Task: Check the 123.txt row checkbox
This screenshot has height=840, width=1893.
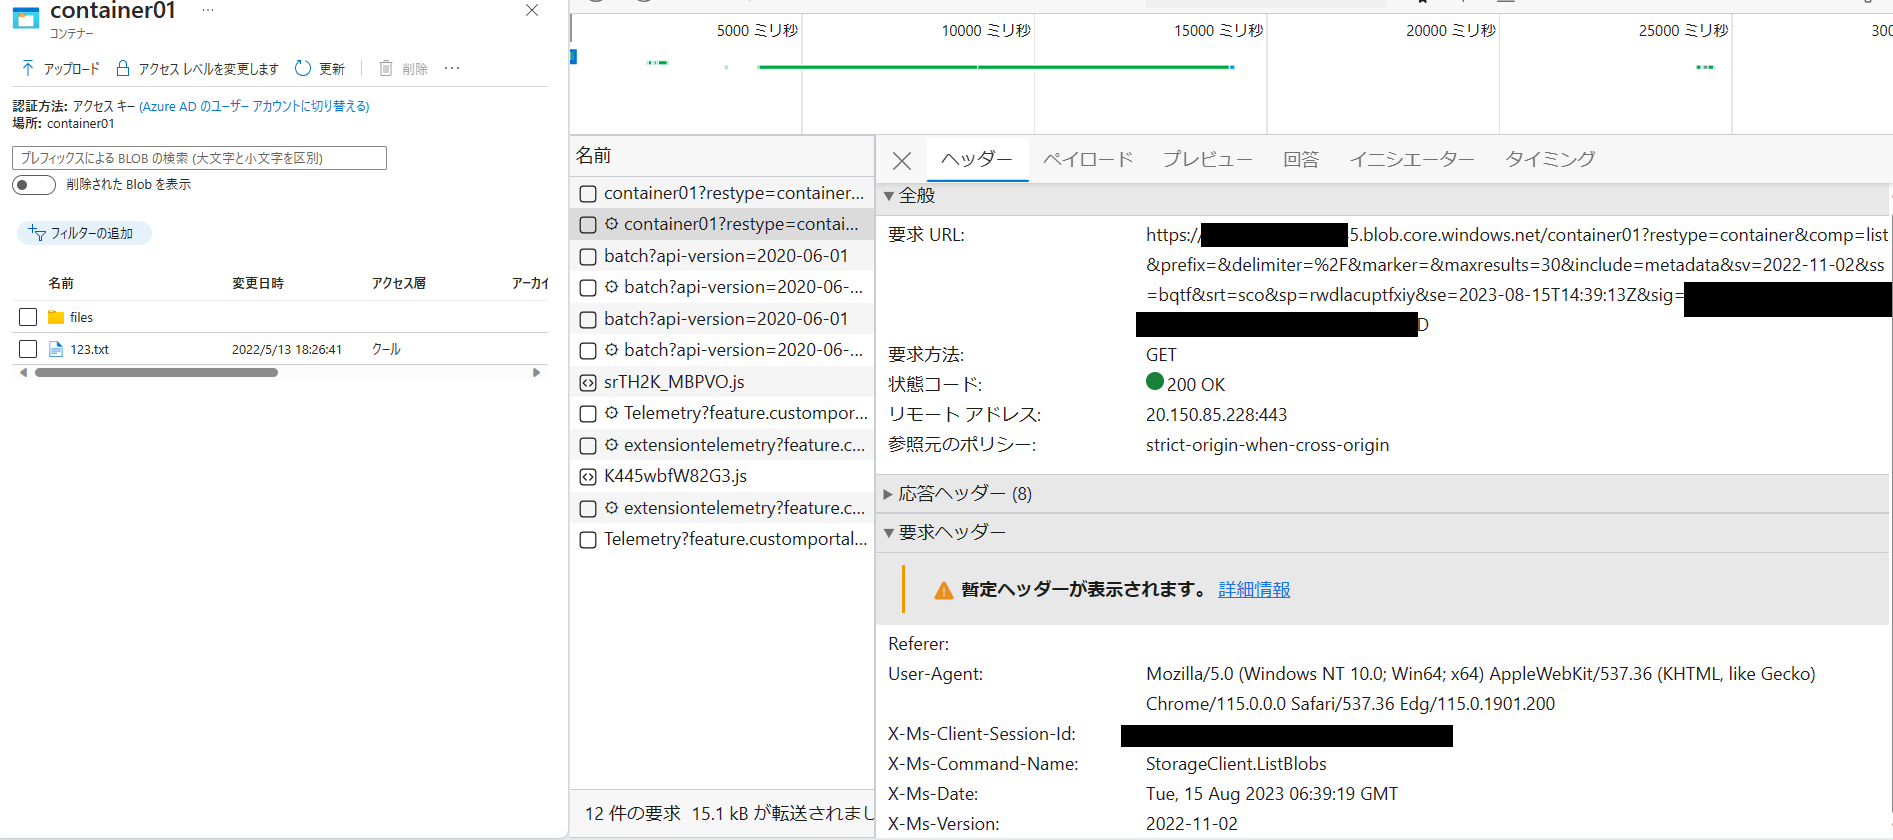Action: (x=28, y=349)
